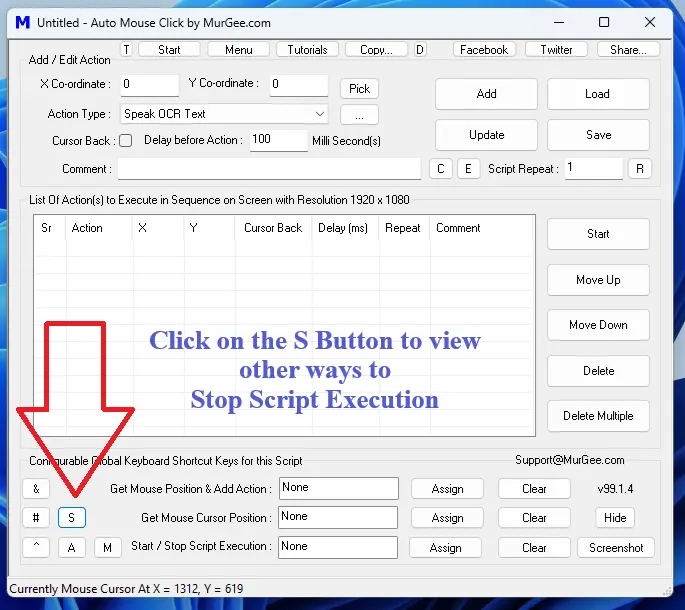Screen dimensions: 685x610
Task: Click the ^ button in bottom row
Action: pyautogui.click(x=36, y=548)
